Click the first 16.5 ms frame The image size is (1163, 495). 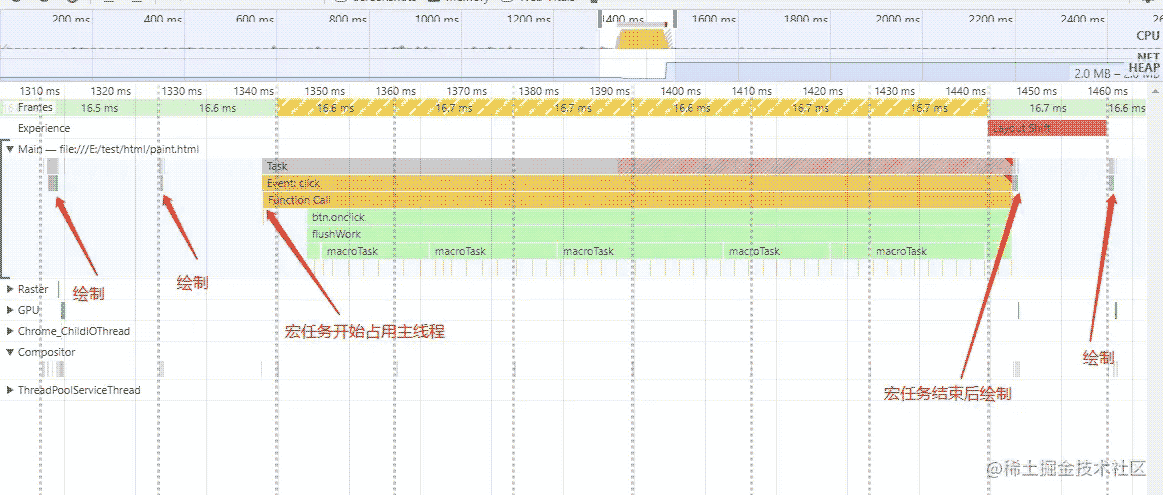pos(99,108)
